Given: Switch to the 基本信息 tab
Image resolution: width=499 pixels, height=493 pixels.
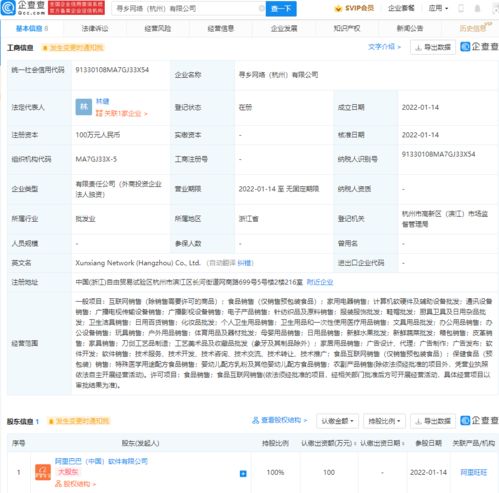Looking at the screenshot, I should tap(32, 29).
